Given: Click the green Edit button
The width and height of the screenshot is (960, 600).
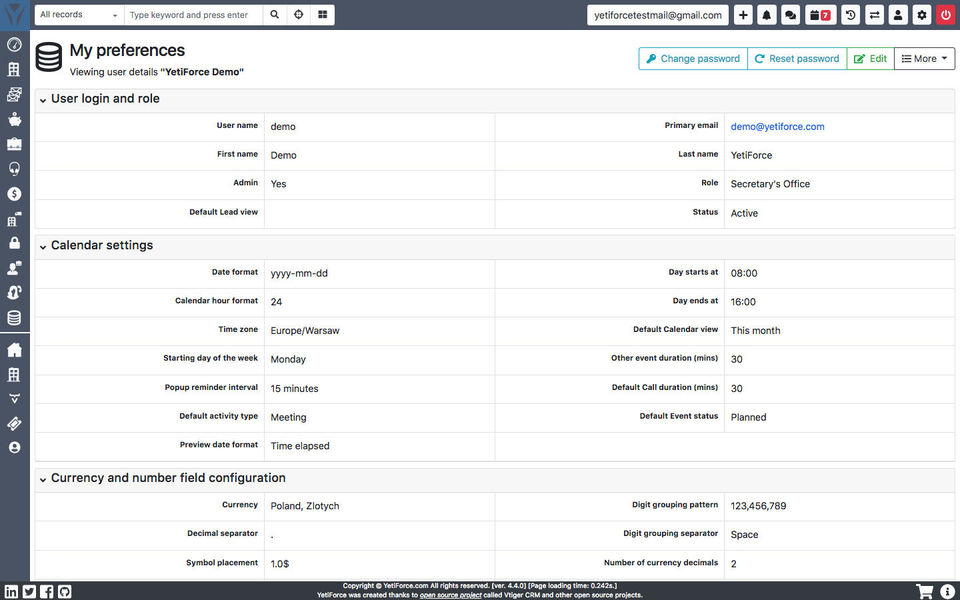Looking at the screenshot, I should pyautogui.click(x=870, y=59).
